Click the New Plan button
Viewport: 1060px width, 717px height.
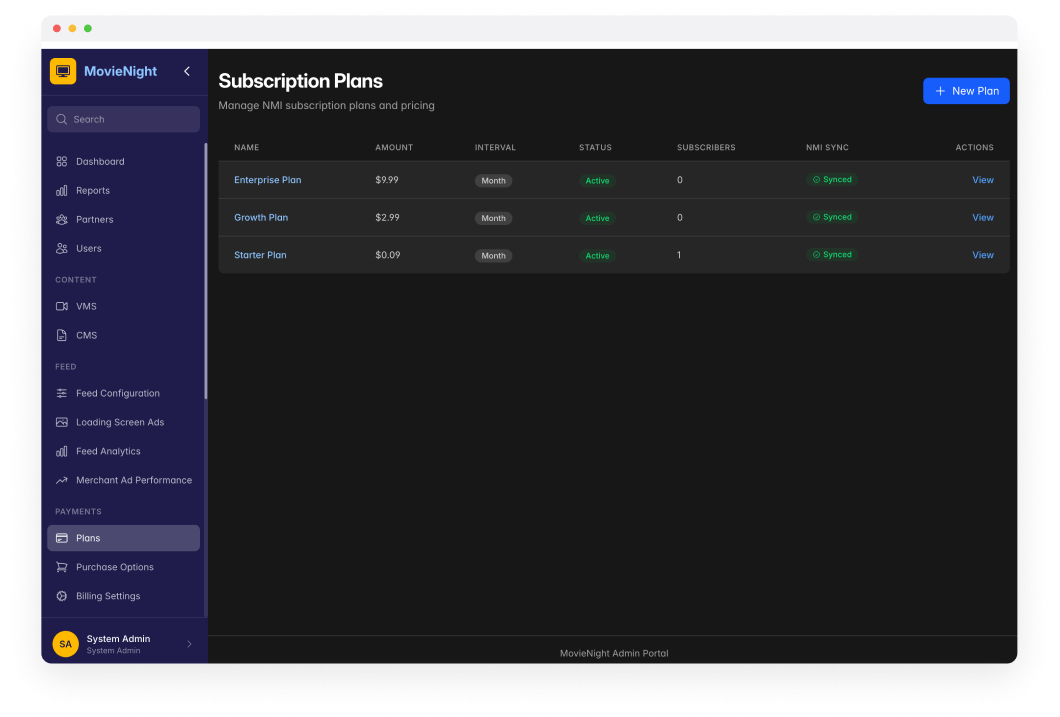pos(966,91)
